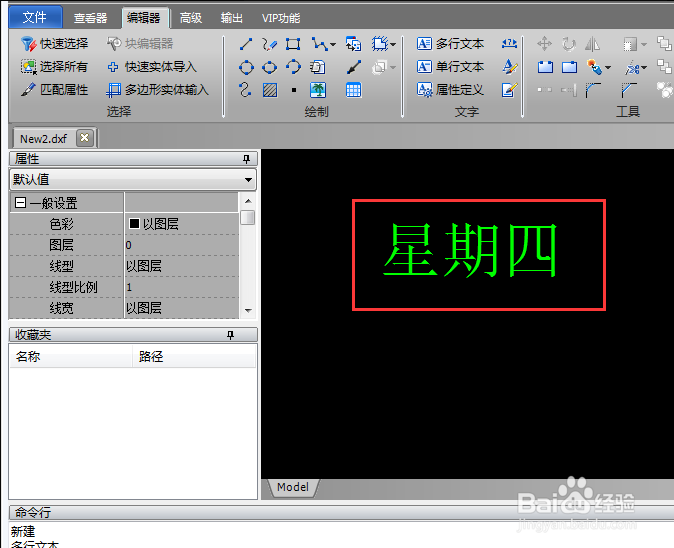
Task: Click the Single-line Text (单行文本) button
Action: (x=450, y=67)
